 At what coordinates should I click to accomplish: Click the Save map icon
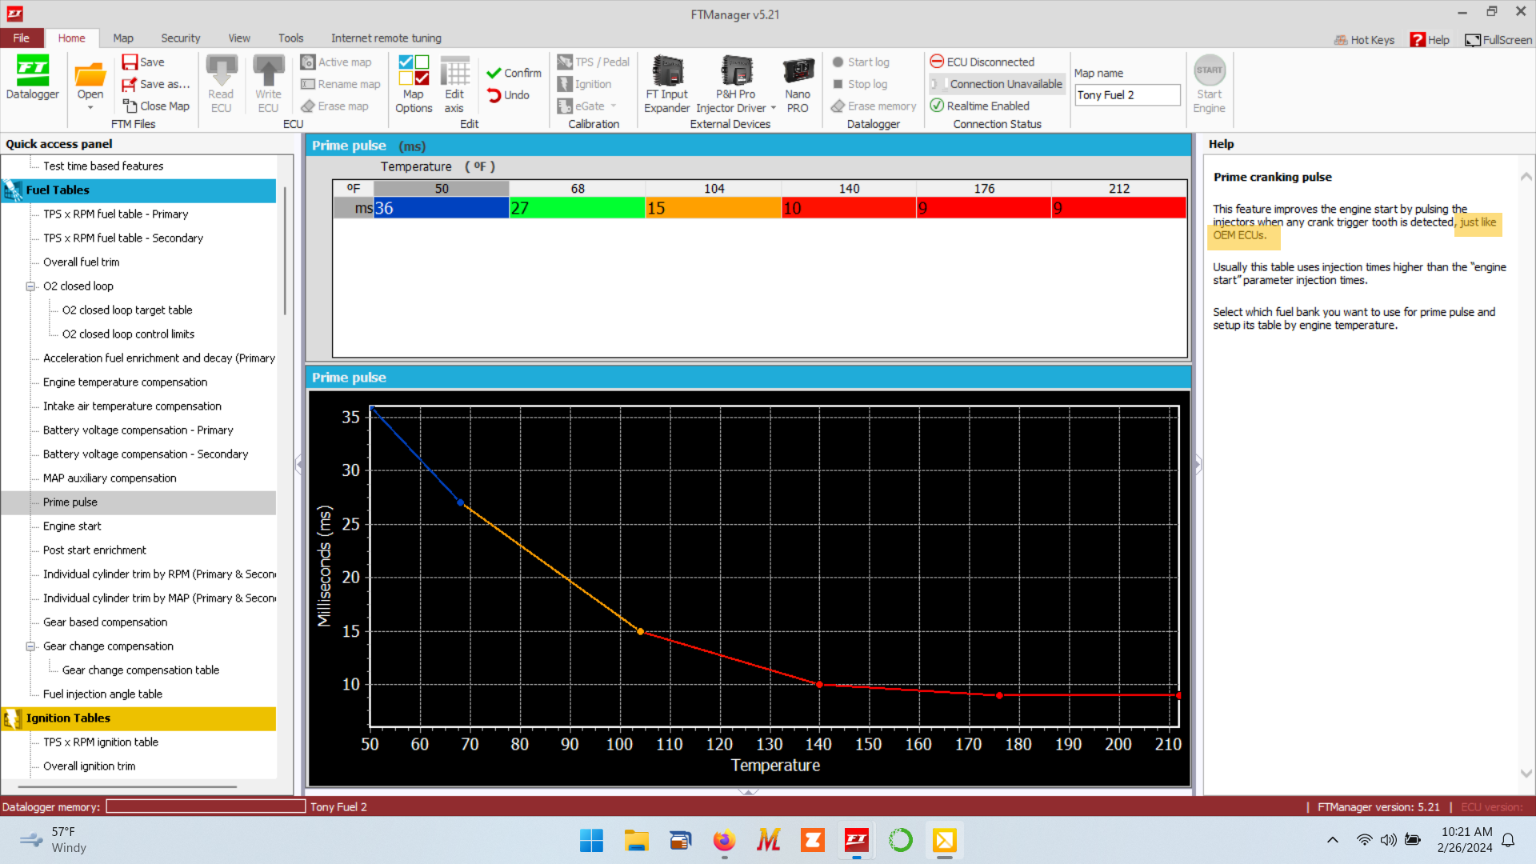click(x=144, y=62)
